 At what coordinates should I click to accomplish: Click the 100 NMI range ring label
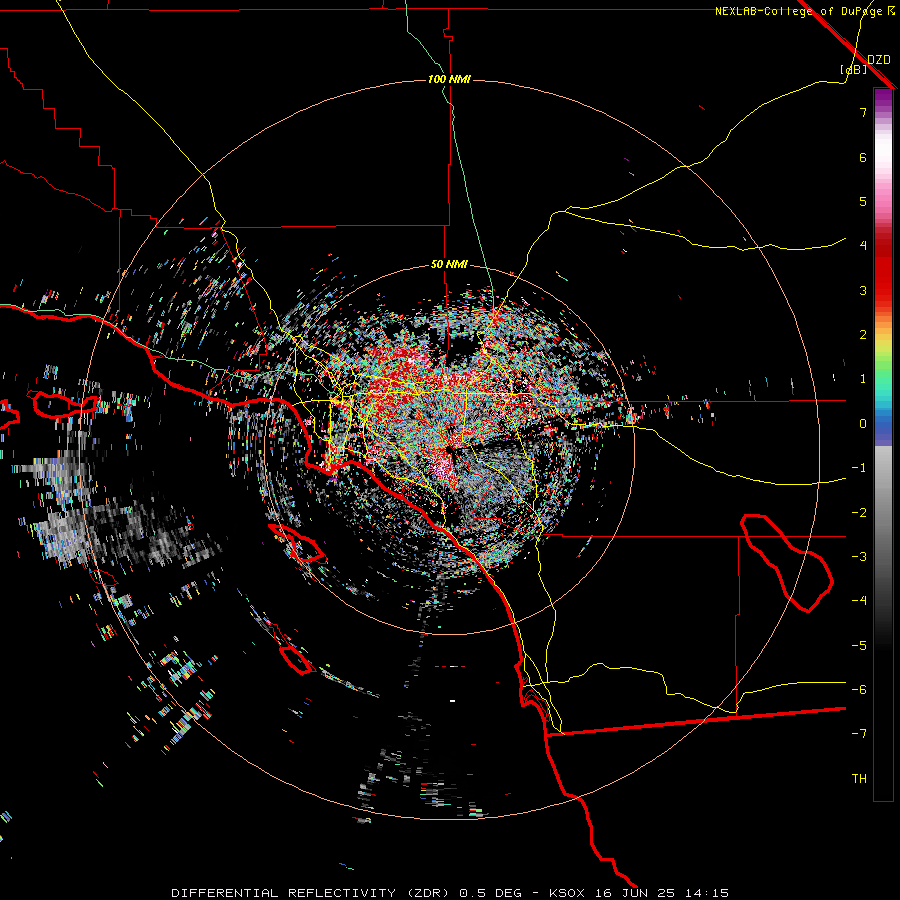coord(449,79)
